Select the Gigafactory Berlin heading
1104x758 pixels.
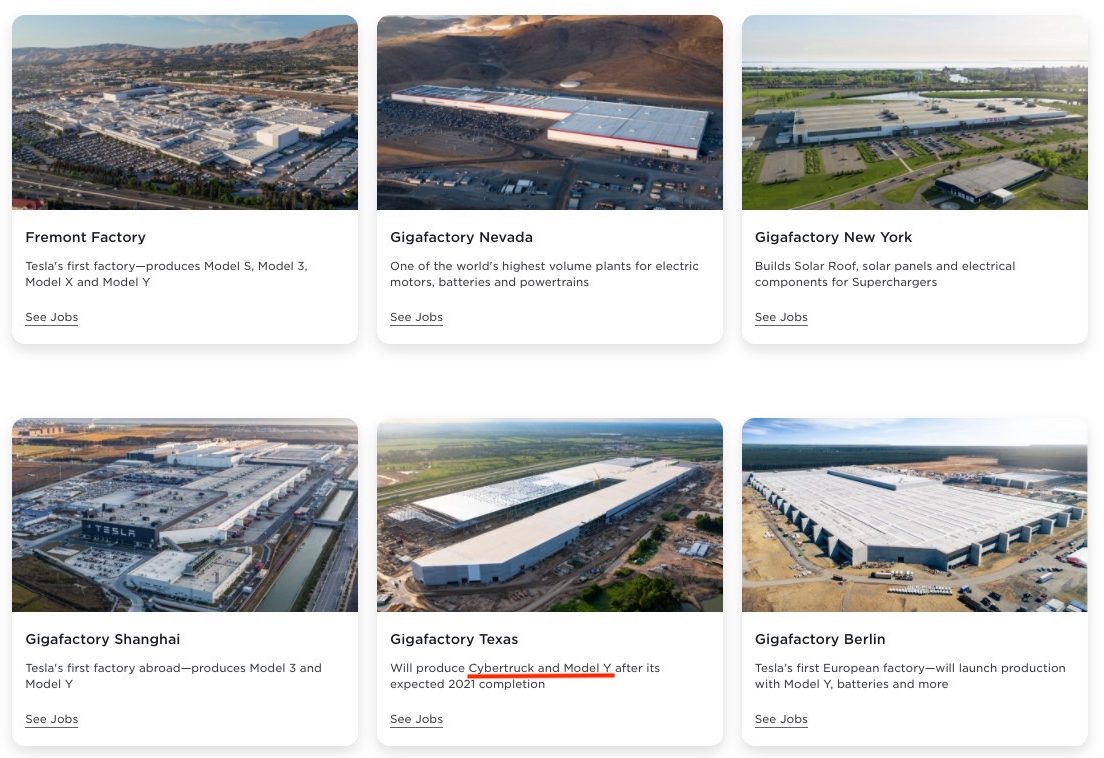pyautogui.click(x=820, y=639)
